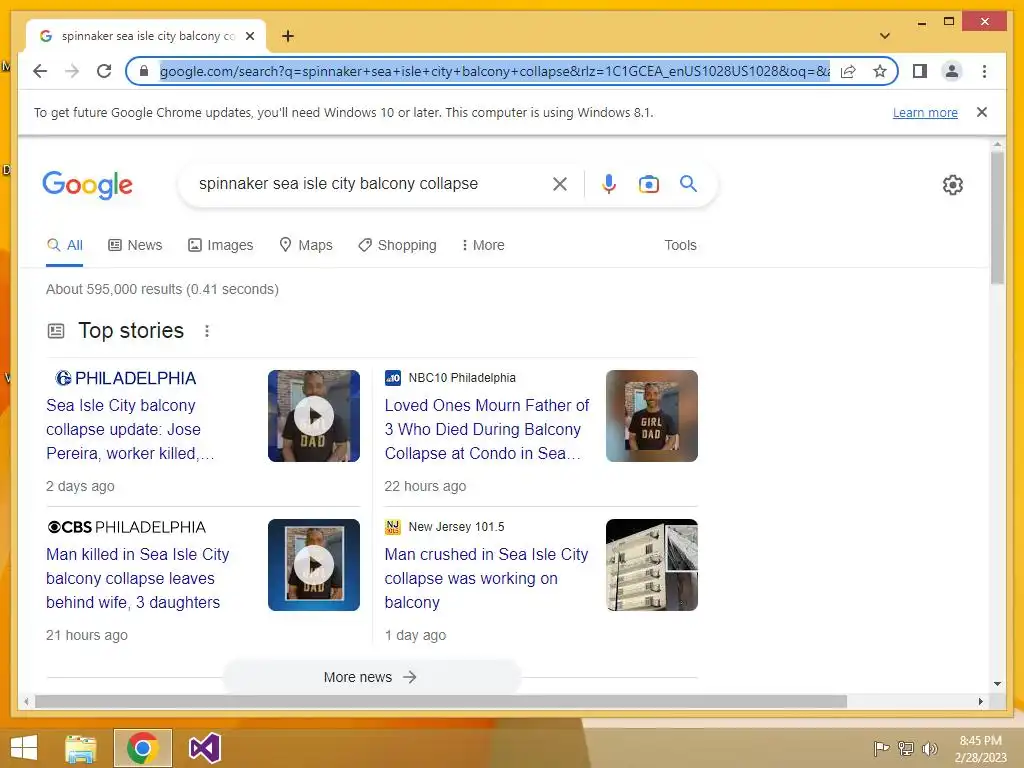Open 'Loved Ones Mourn Father of 3' story
The image size is (1024, 768).
[x=487, y=429]
